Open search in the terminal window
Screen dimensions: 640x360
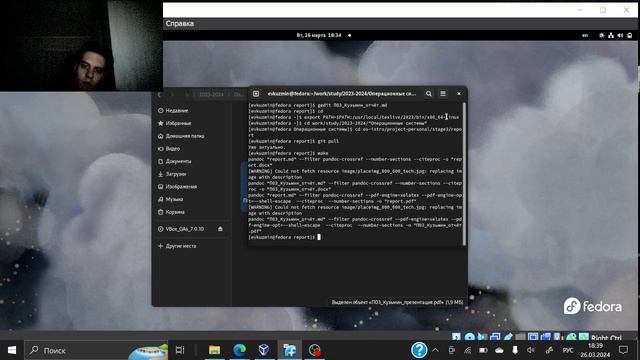click(x=429, y=93)
